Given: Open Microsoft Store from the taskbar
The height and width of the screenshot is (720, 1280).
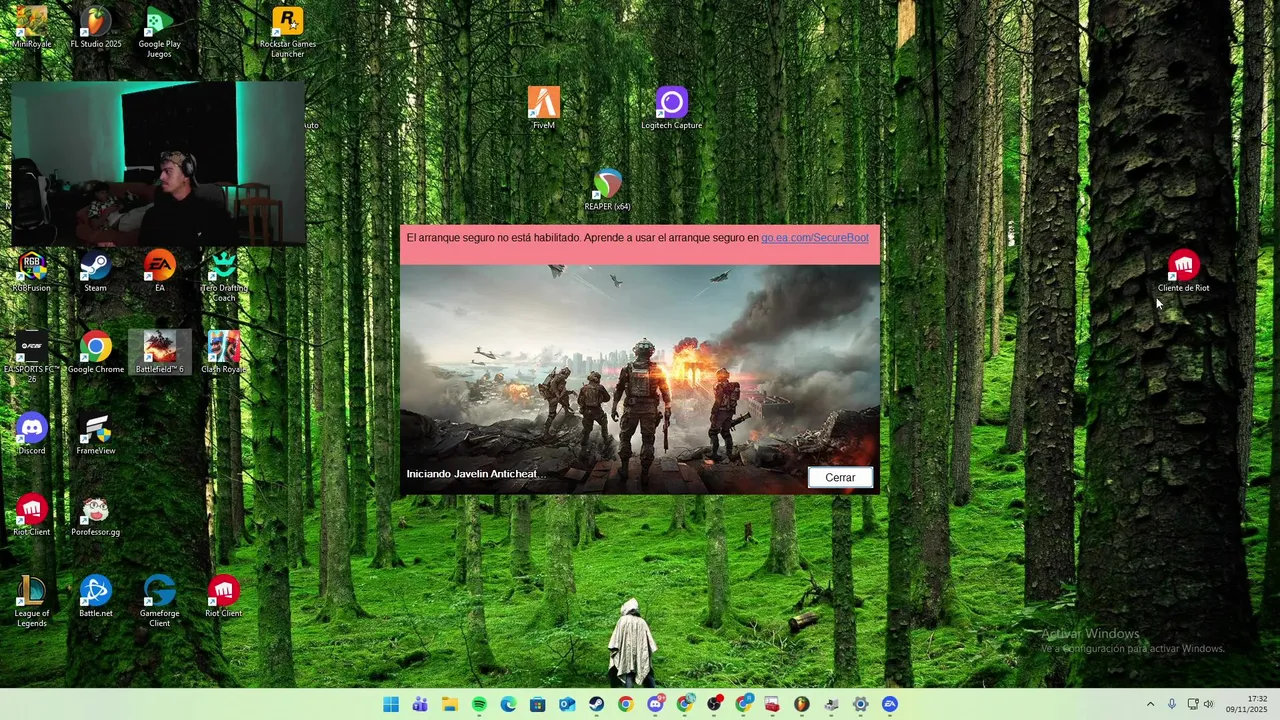Looking at the screenshot, I should point(537,704).
